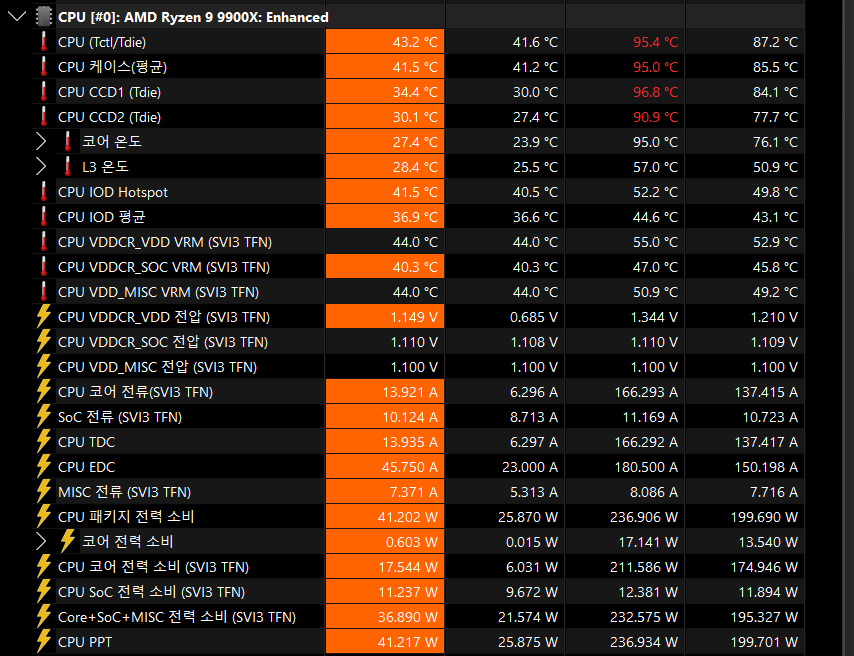Expand the 코어 전력 소비 row
The width and height of the screenshot is (854, 656).
(41, 542)
